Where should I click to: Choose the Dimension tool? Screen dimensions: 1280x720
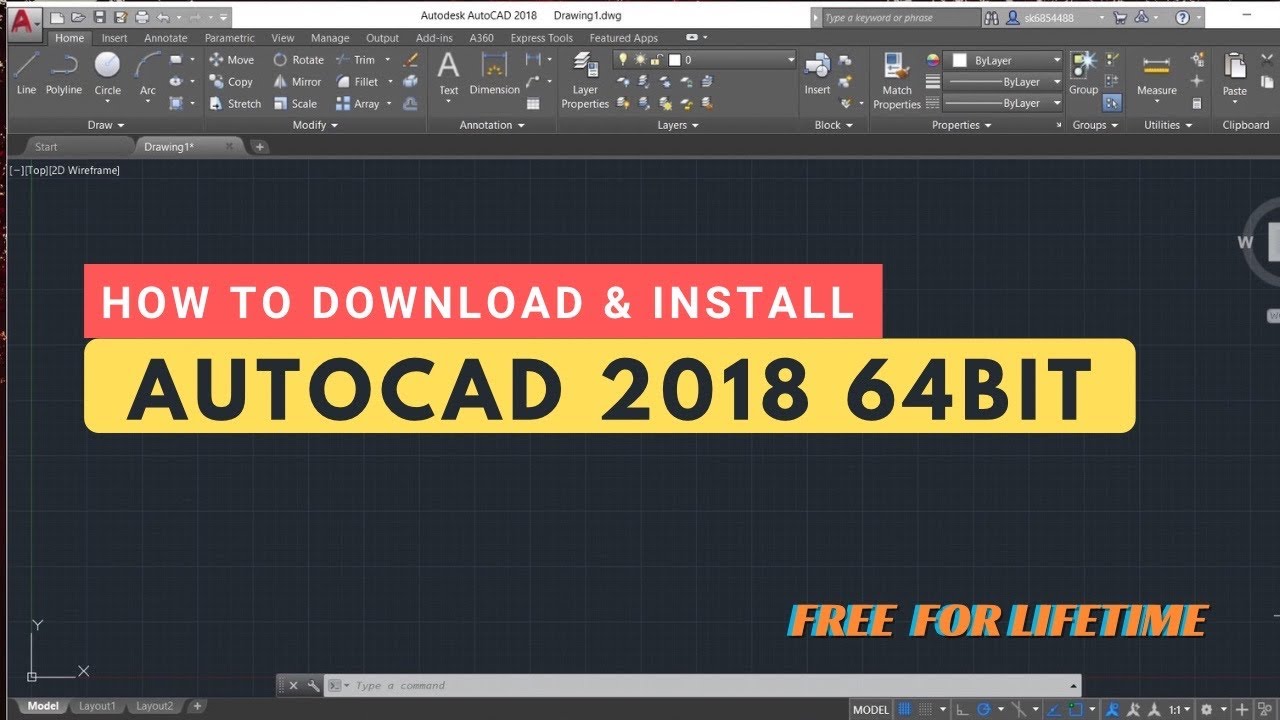tap(495, 74)
